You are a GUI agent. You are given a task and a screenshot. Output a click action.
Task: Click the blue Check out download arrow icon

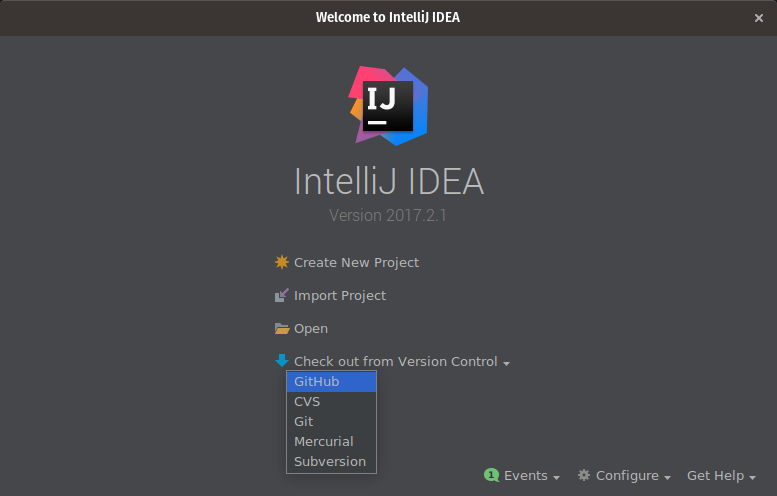pos(281,360)
